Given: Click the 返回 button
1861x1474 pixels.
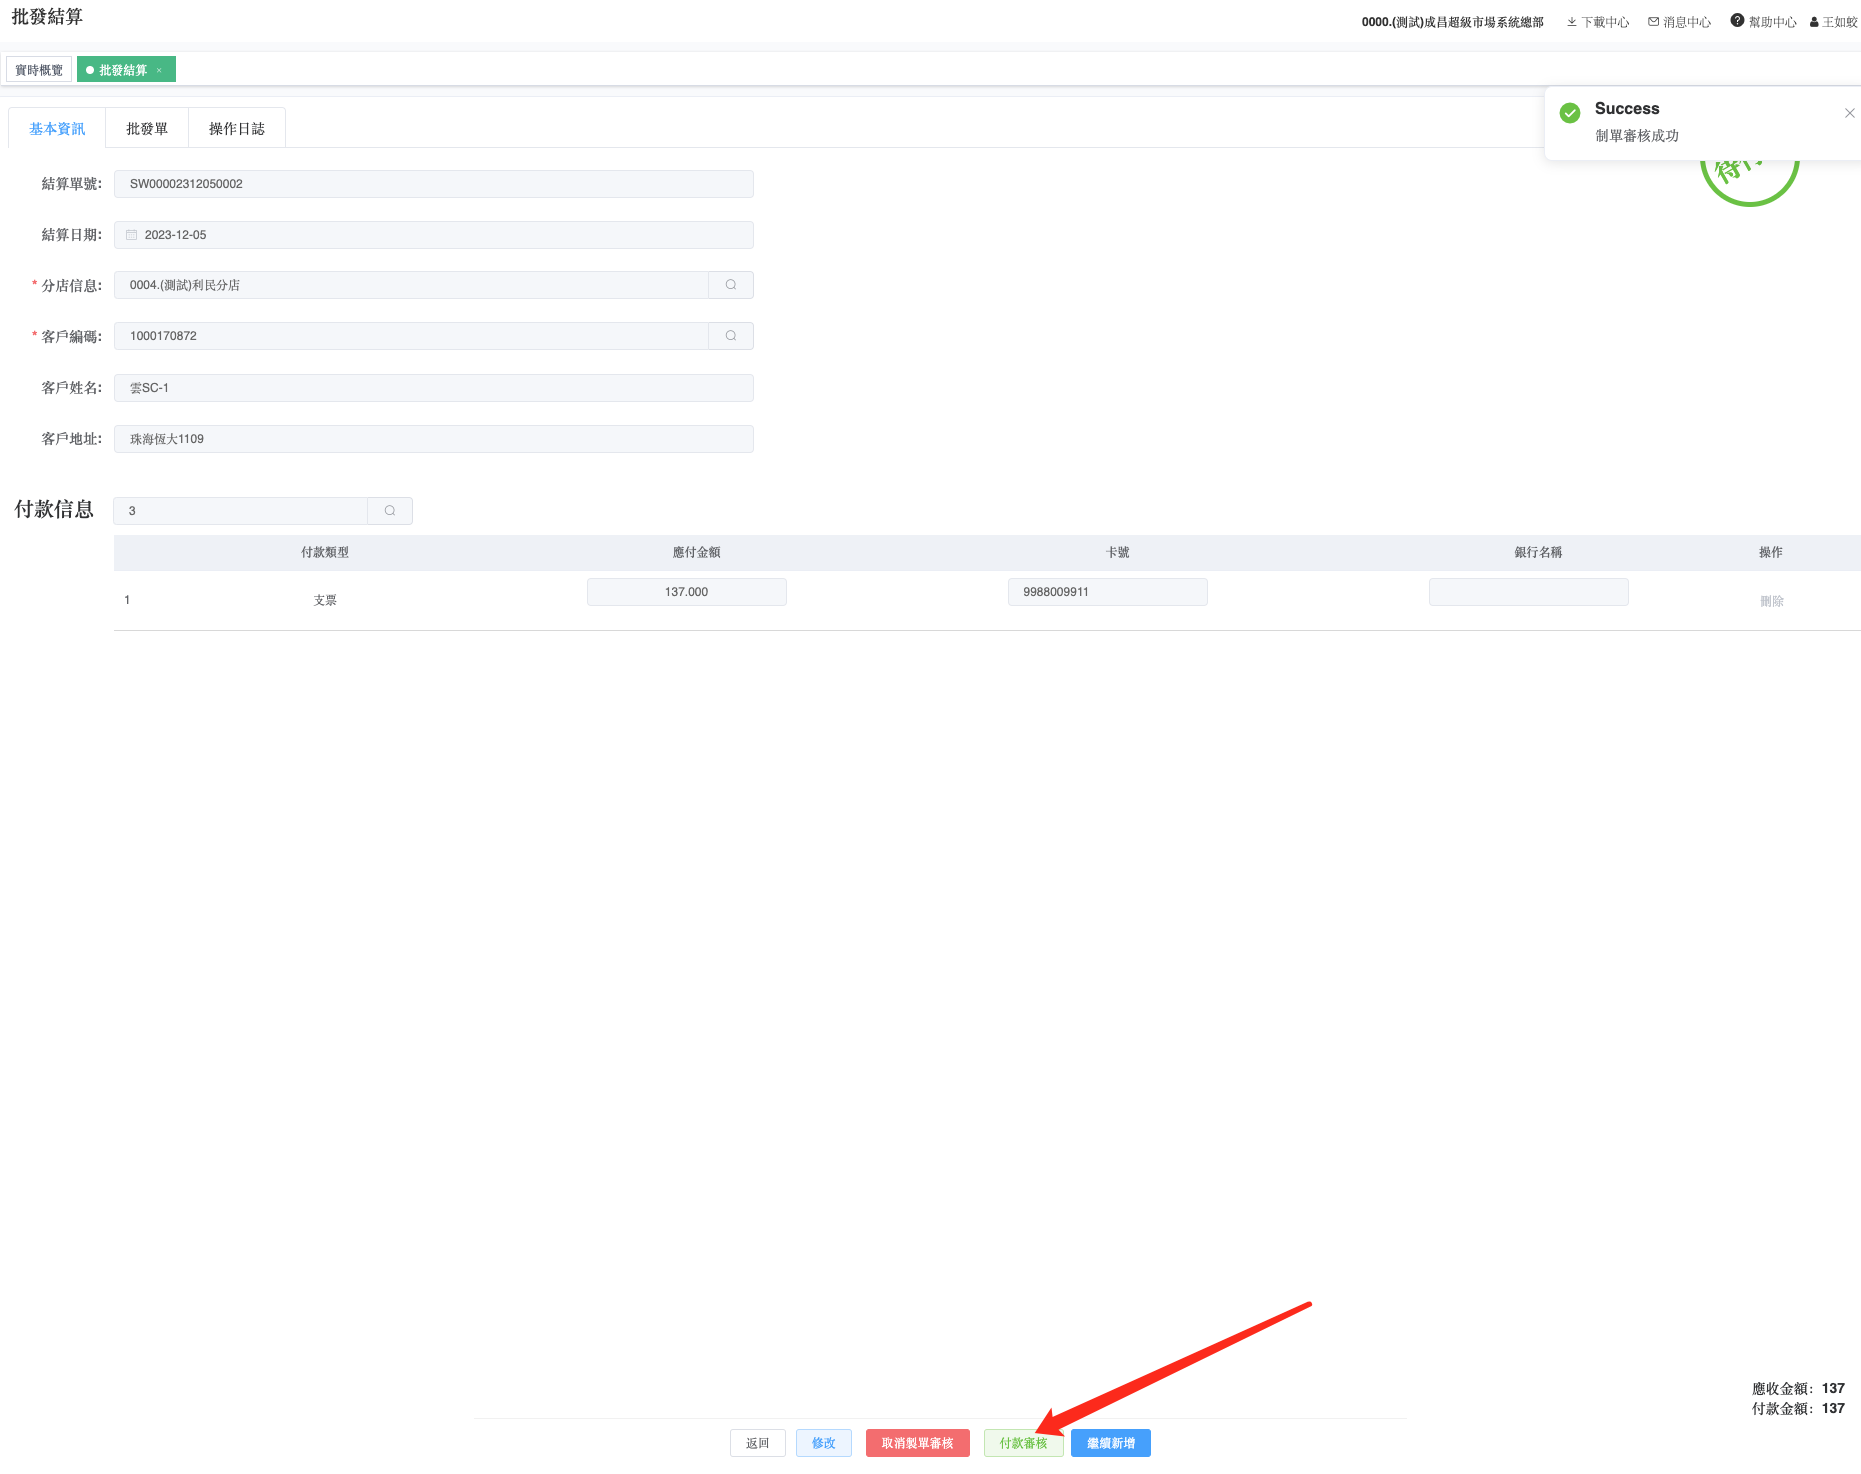Looking at the screenshot, I should click(x=758, y=1443).
